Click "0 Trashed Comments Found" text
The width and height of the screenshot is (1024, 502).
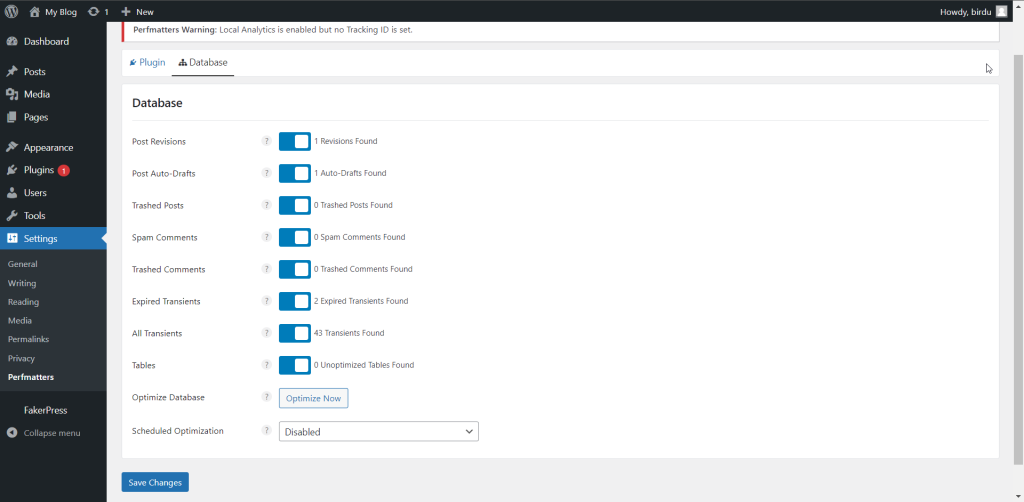[362, 269]
